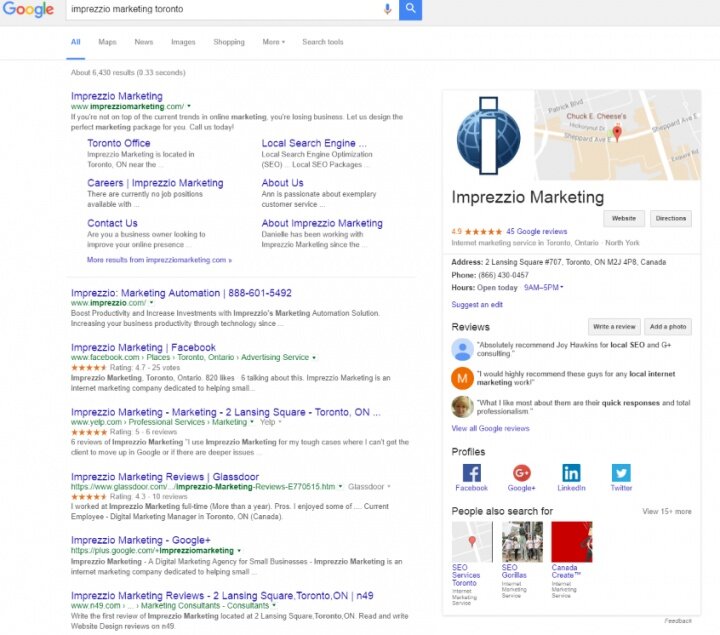This screenshot has height=635, width=720.
Task: Click the Imprezzio globe logo image
Action: point(489,136)
